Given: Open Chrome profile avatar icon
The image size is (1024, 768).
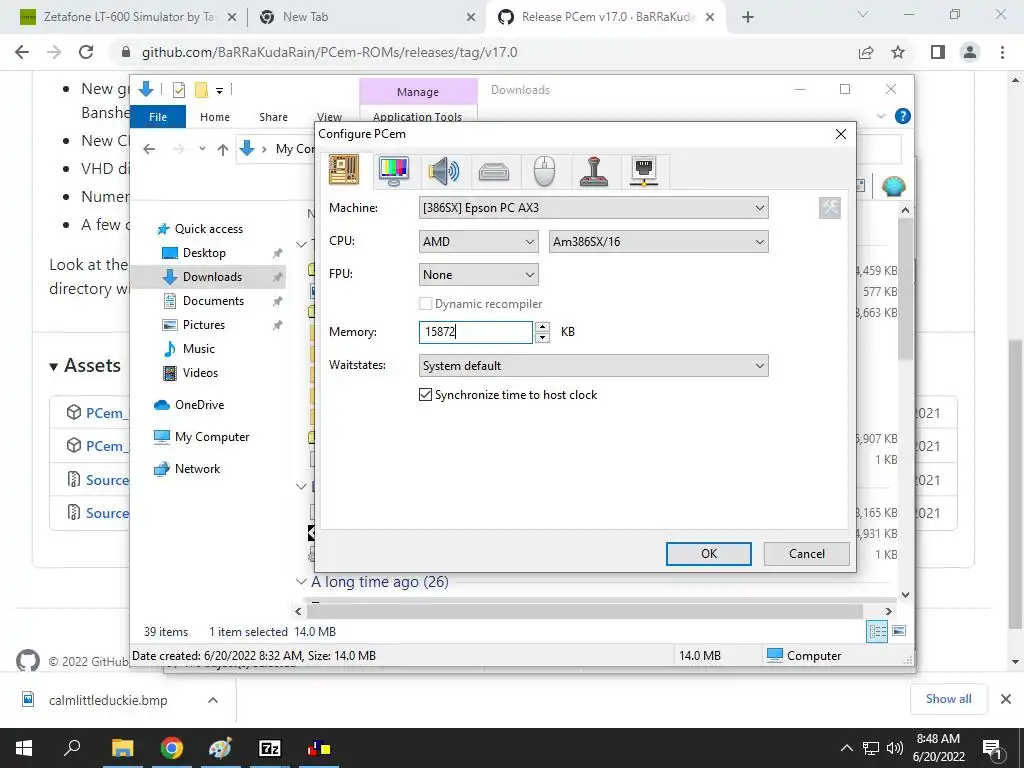Looking at the screenshot, I should [x=970, y=52].
